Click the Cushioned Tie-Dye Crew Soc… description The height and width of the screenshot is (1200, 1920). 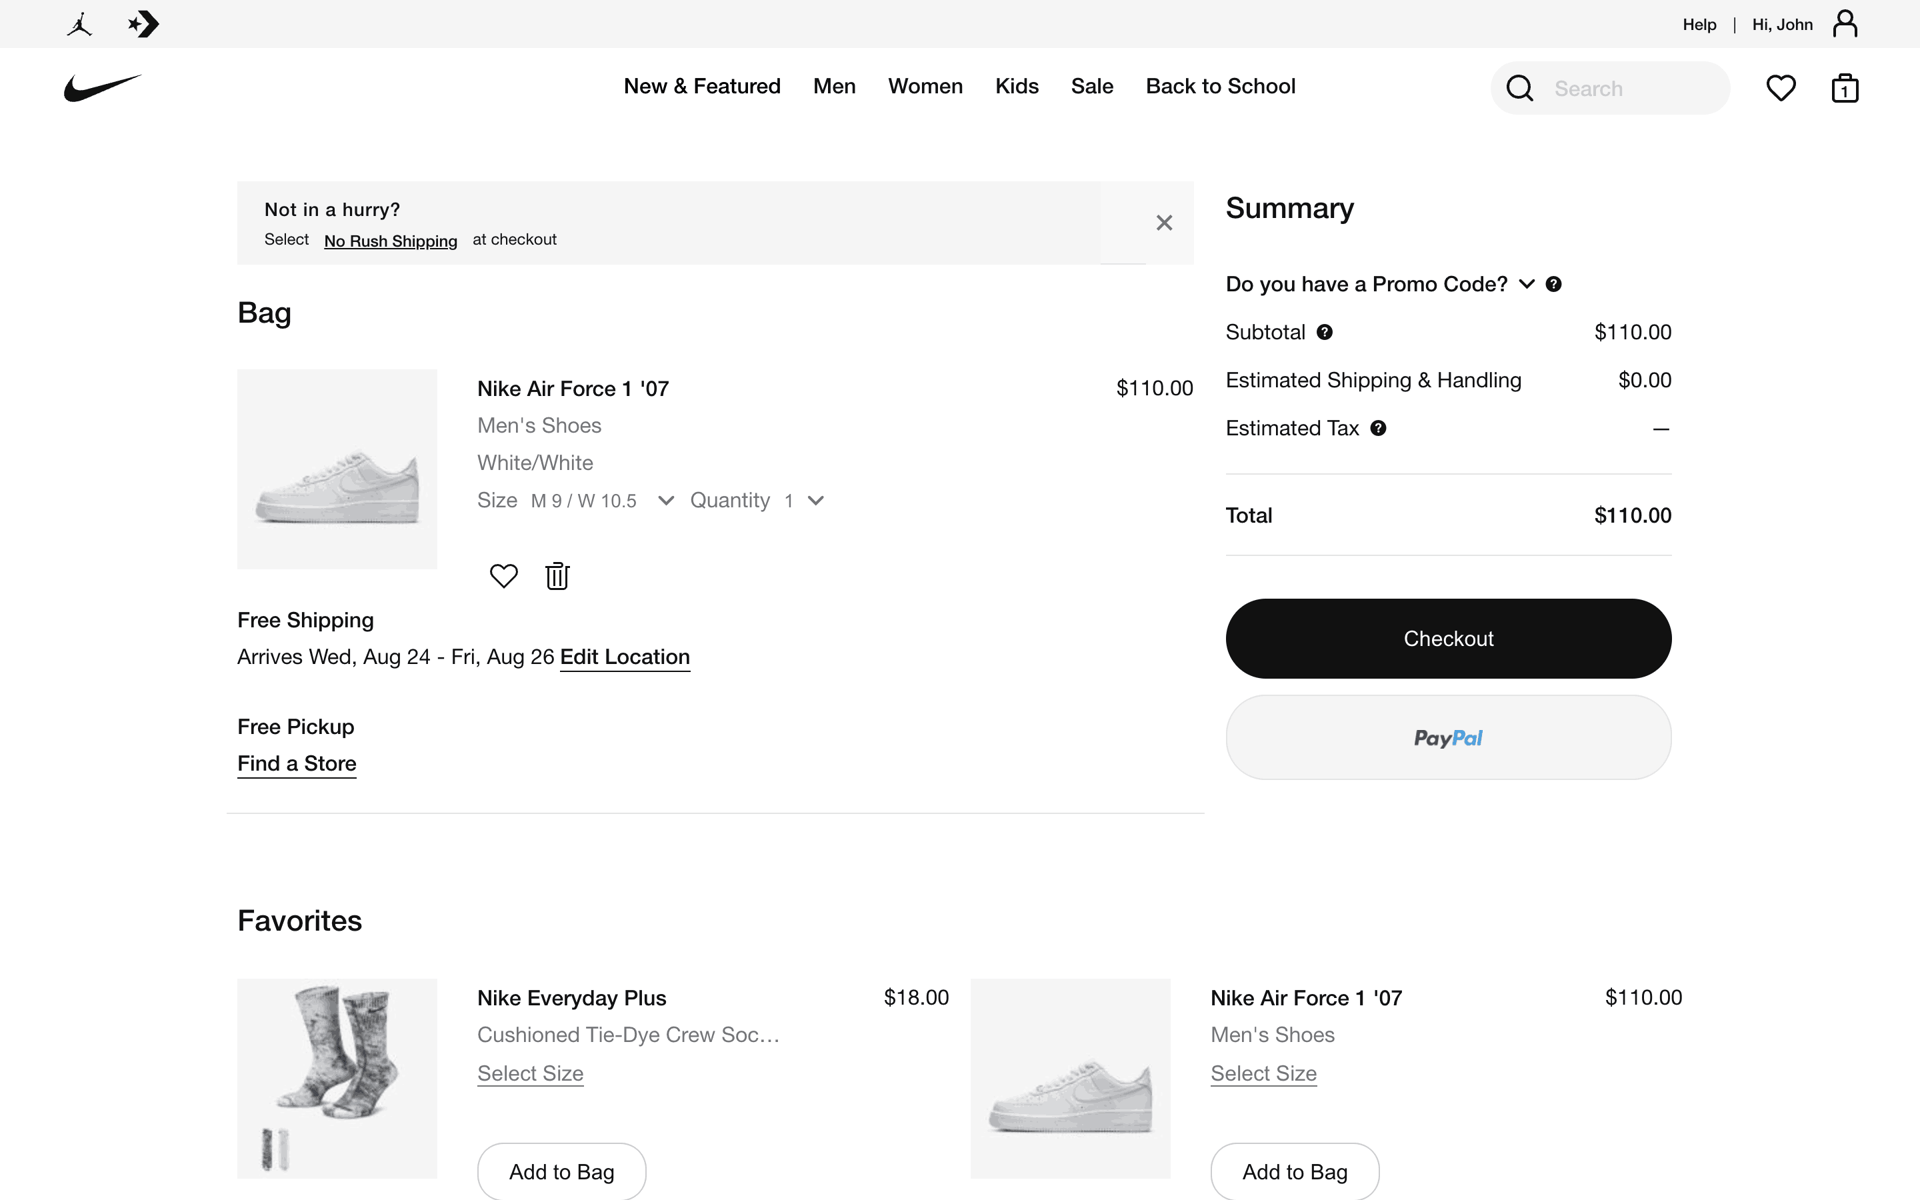click(x=628, y=1035)
